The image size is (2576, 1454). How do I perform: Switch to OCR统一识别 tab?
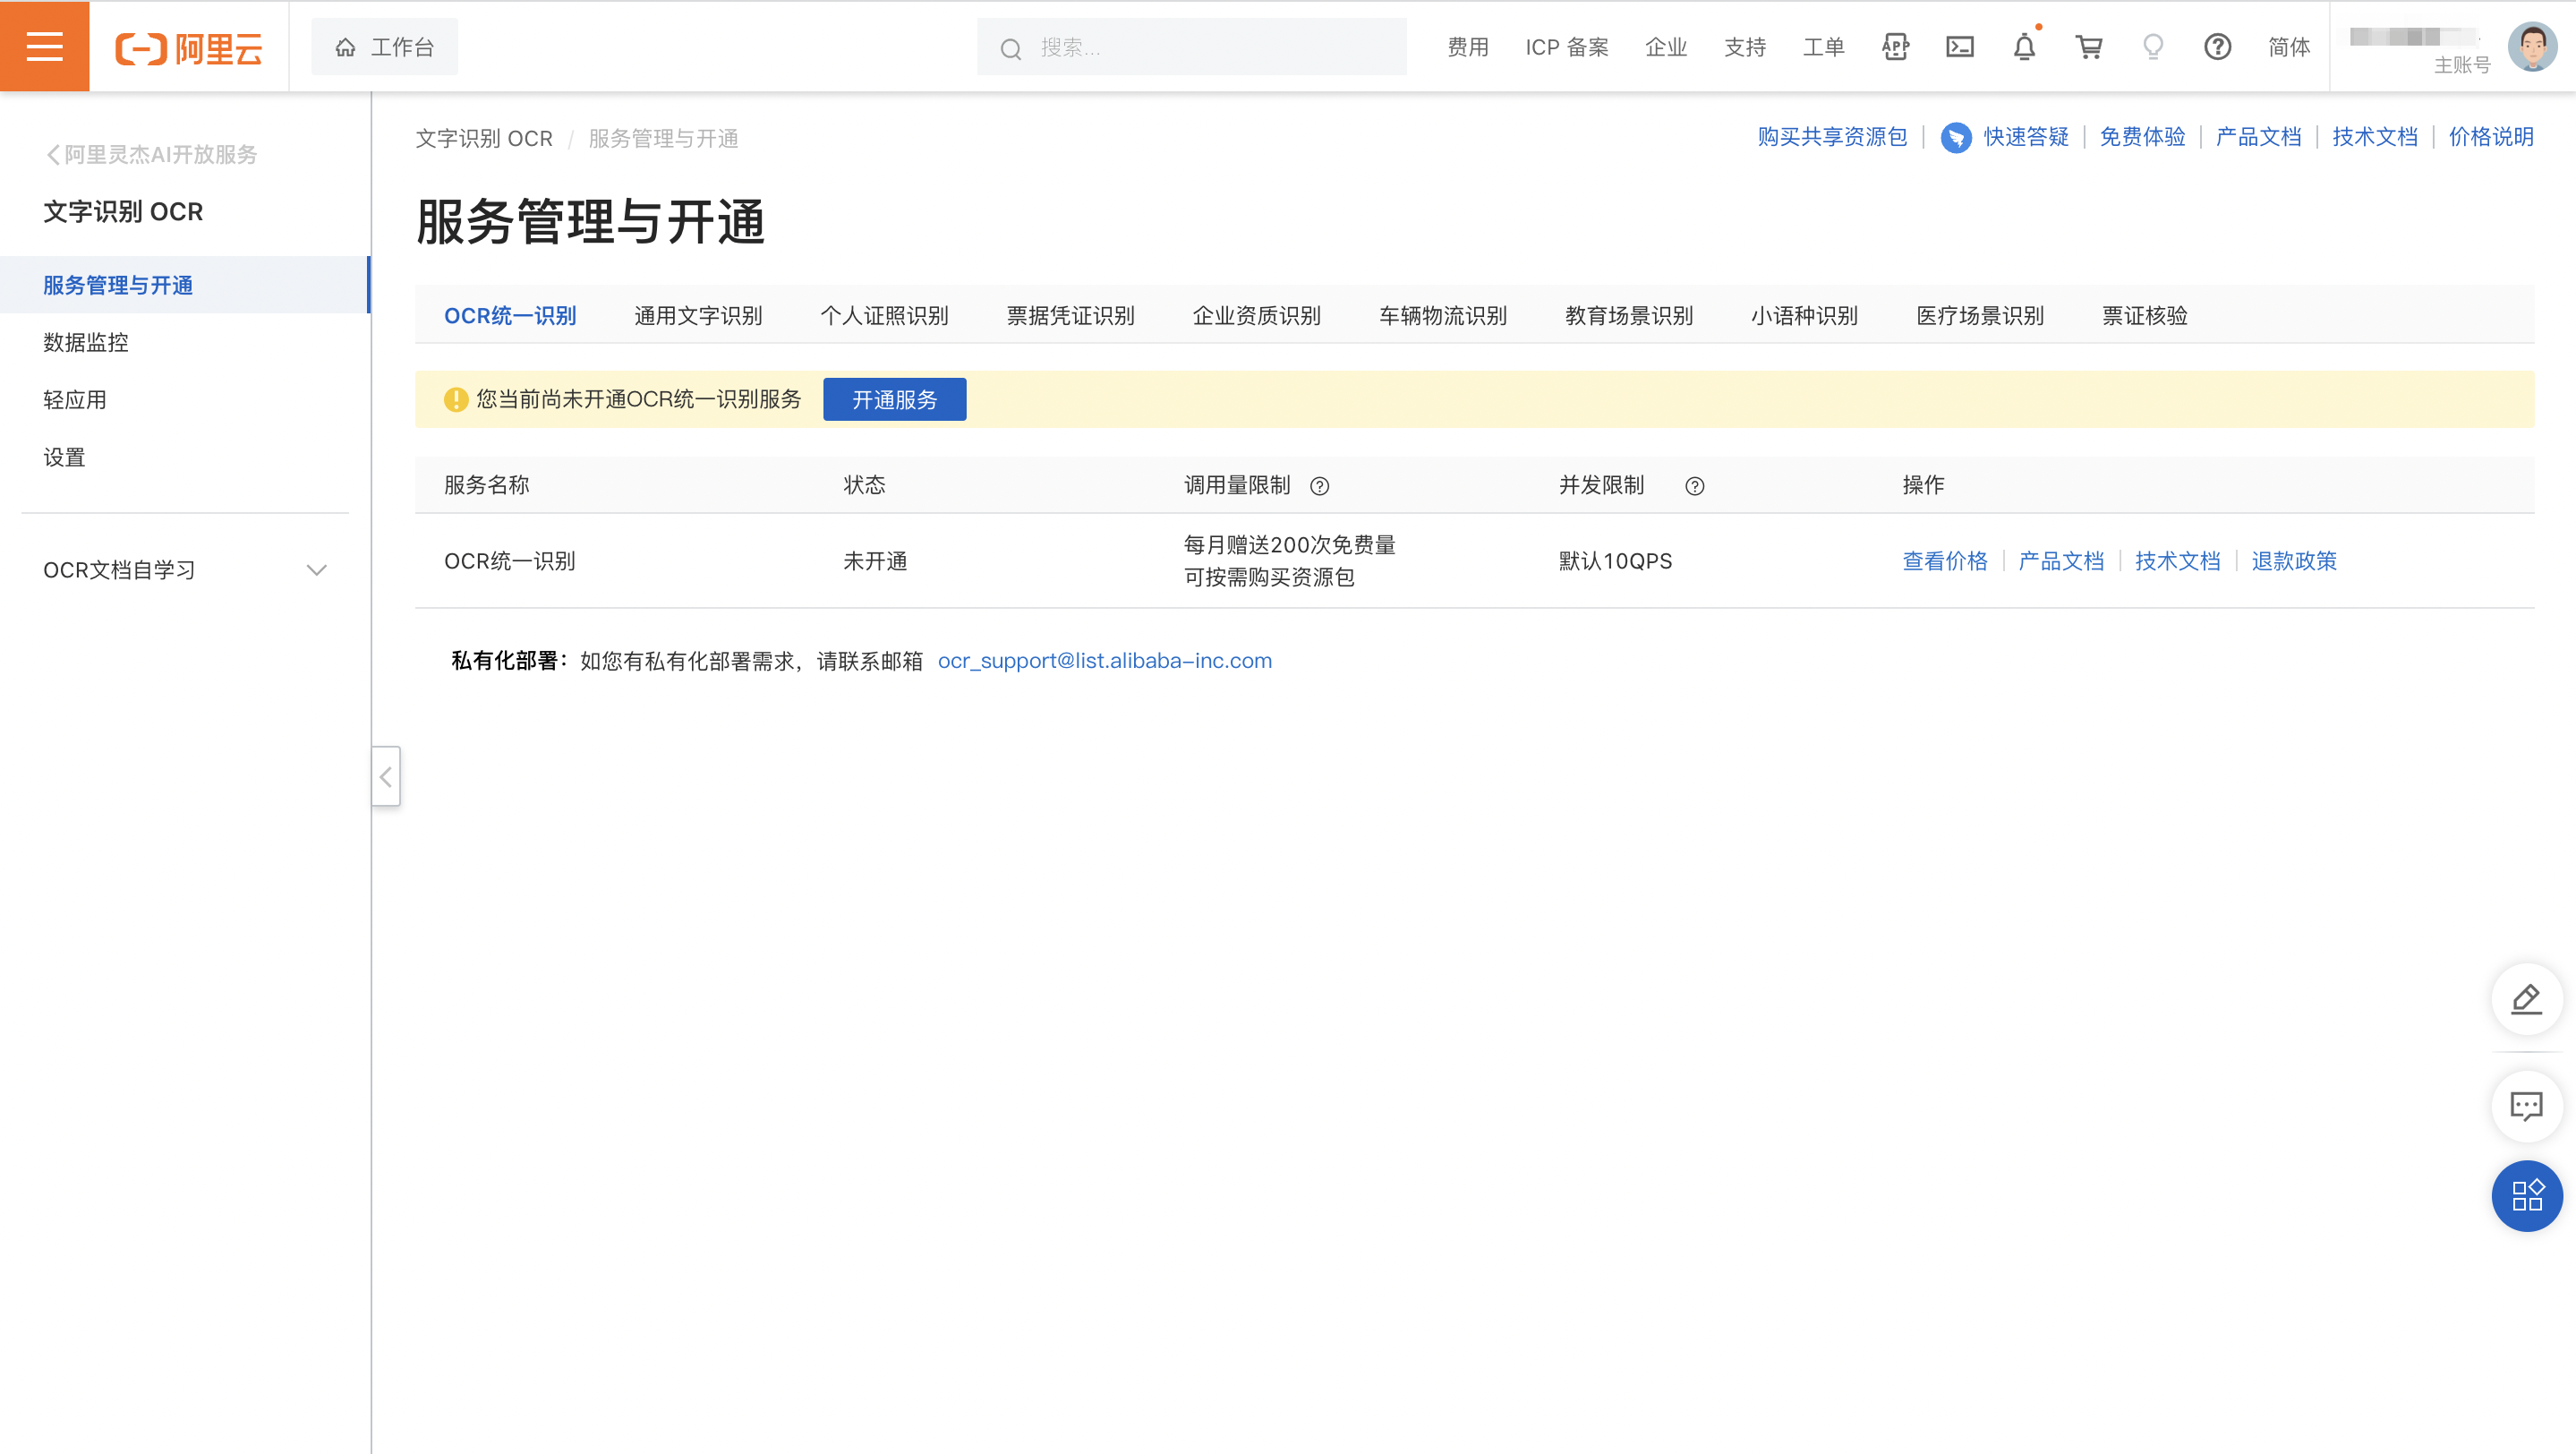click(x=510, y=315)
